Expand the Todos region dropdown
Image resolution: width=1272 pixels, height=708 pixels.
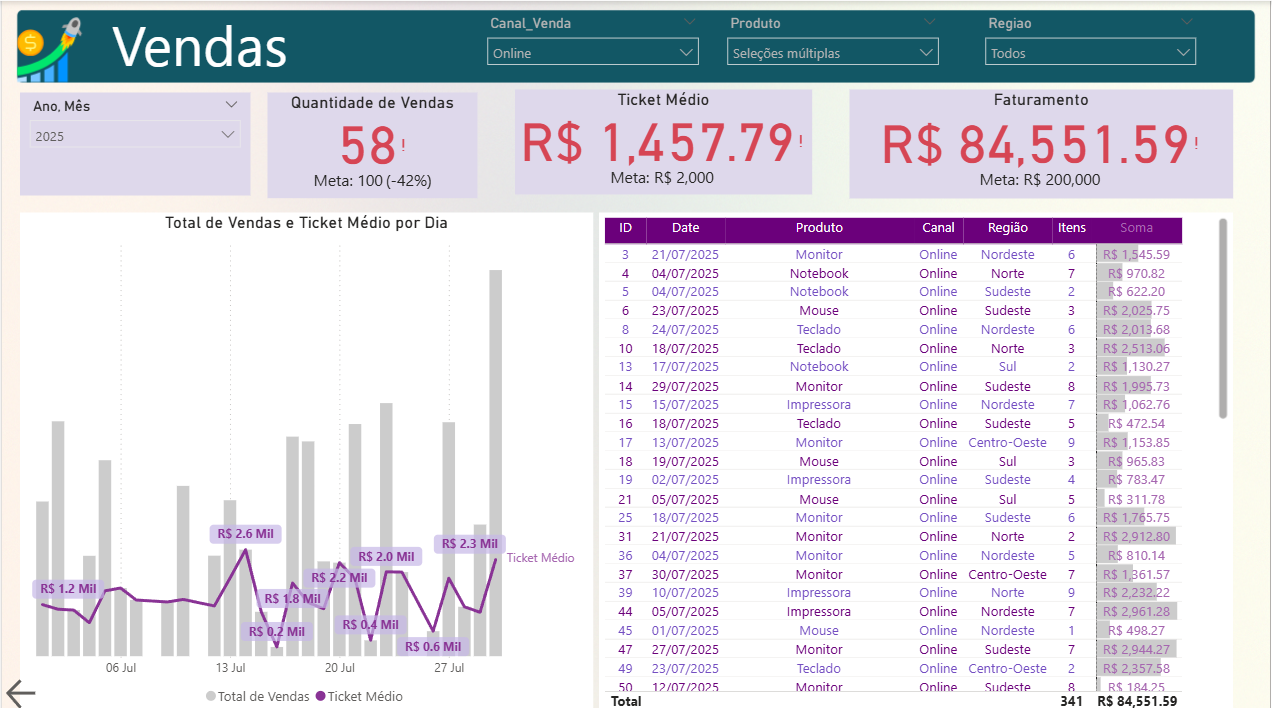pos(1090,52)
